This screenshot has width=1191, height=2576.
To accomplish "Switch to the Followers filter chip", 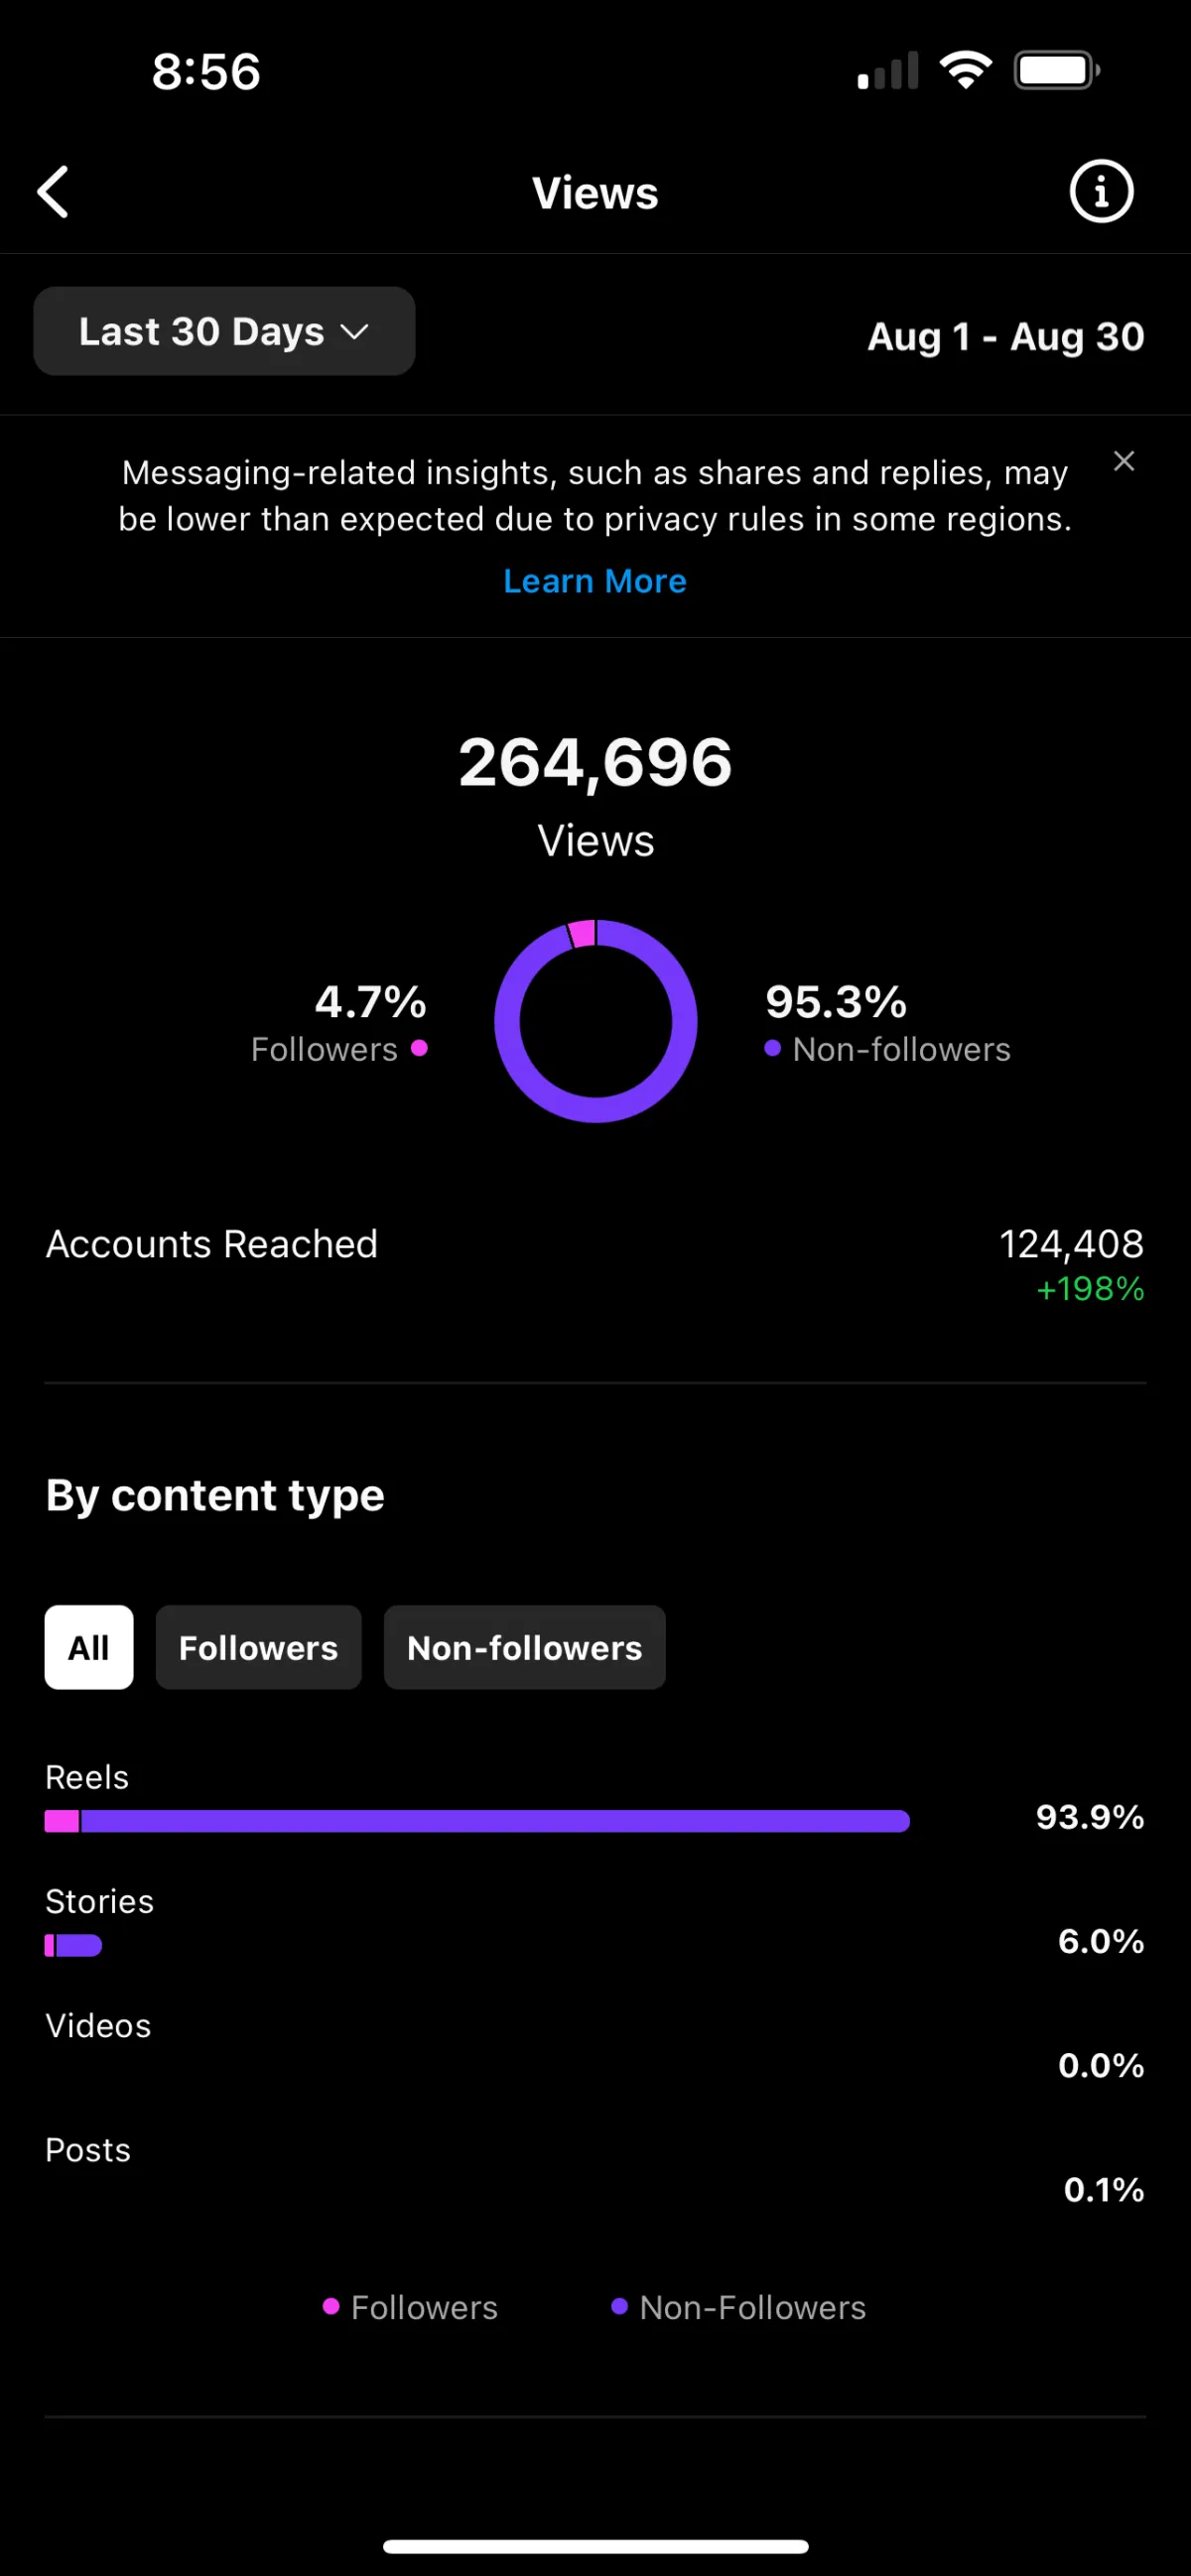I will point(258,1647).
